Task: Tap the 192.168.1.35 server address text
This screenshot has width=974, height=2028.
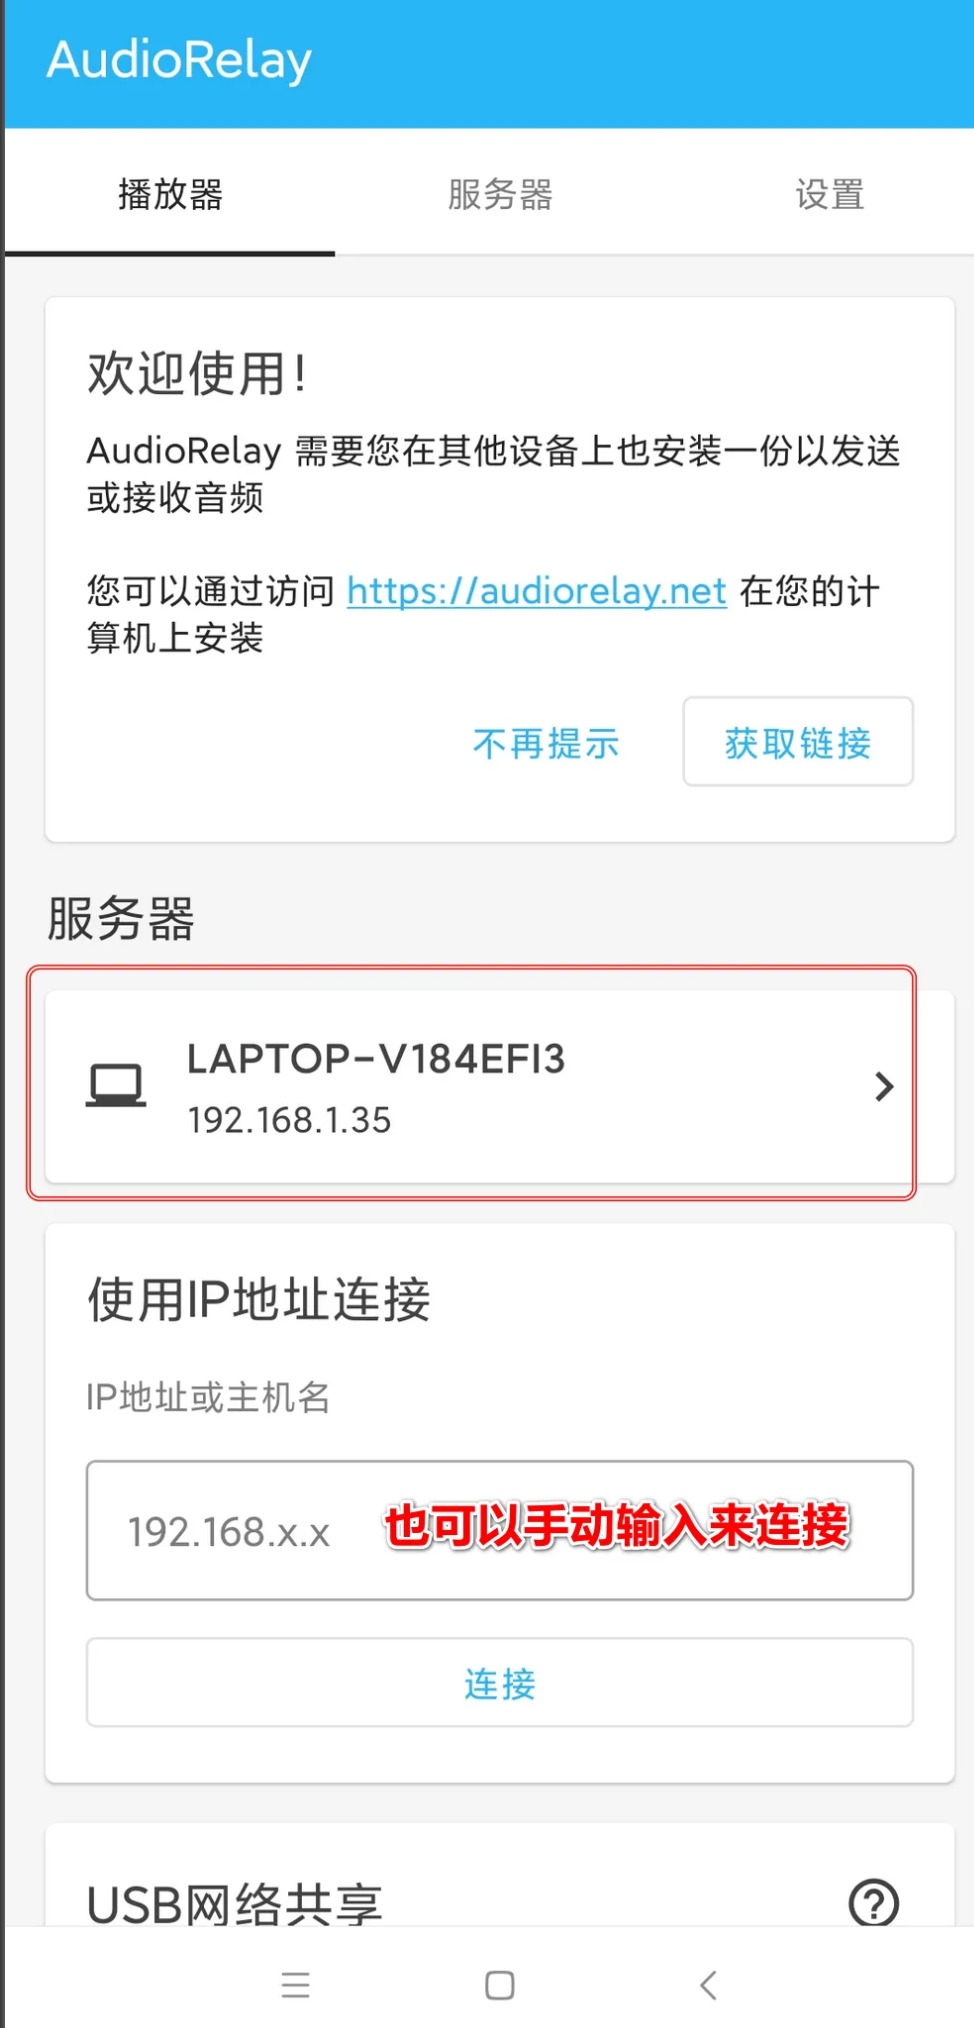Action: pyautogui.click(x=289, y=1120)
